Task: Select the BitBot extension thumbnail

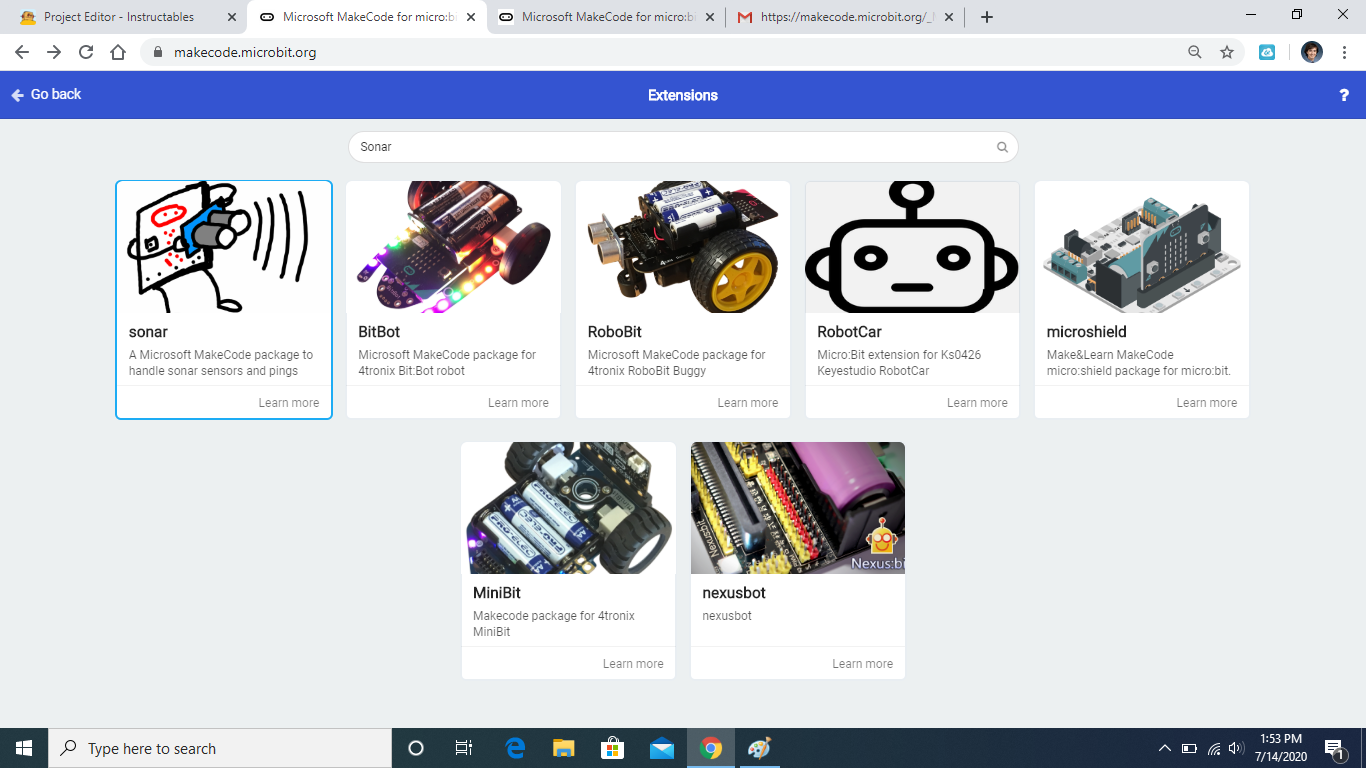Action: tap(454, 247)
